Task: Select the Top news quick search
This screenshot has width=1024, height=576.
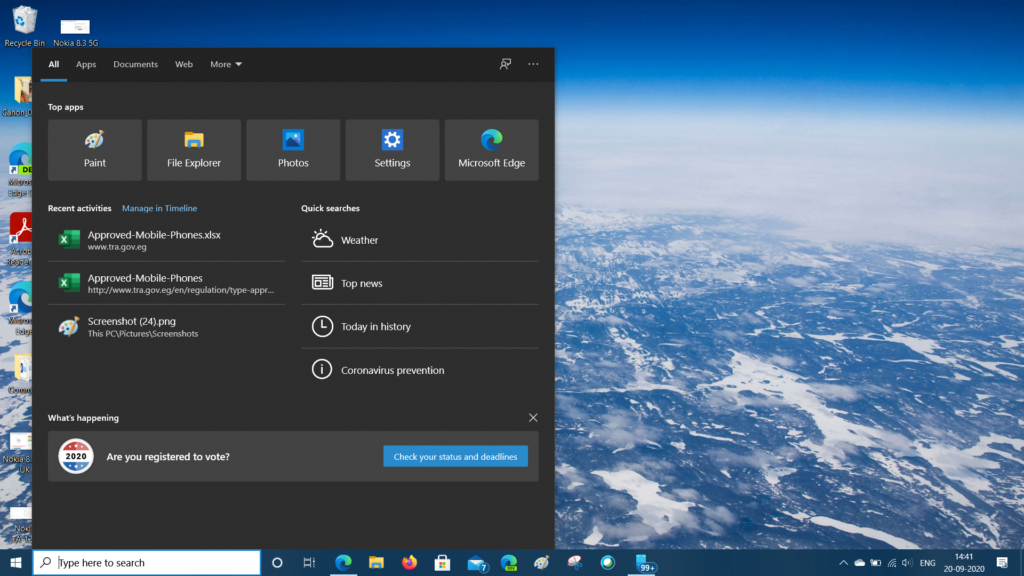Action: (321, 283)
